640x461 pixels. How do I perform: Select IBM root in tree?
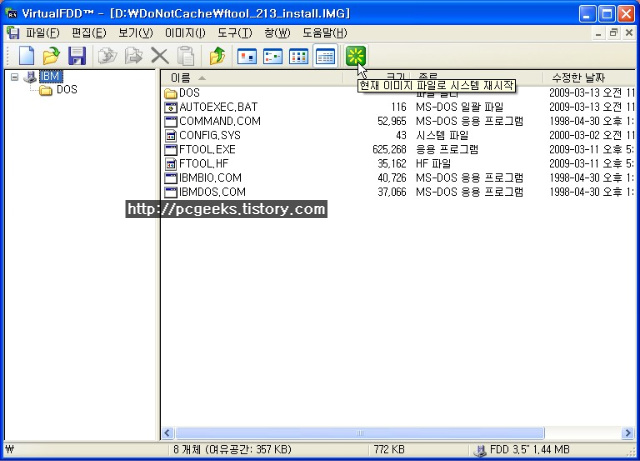coord(50,76)
